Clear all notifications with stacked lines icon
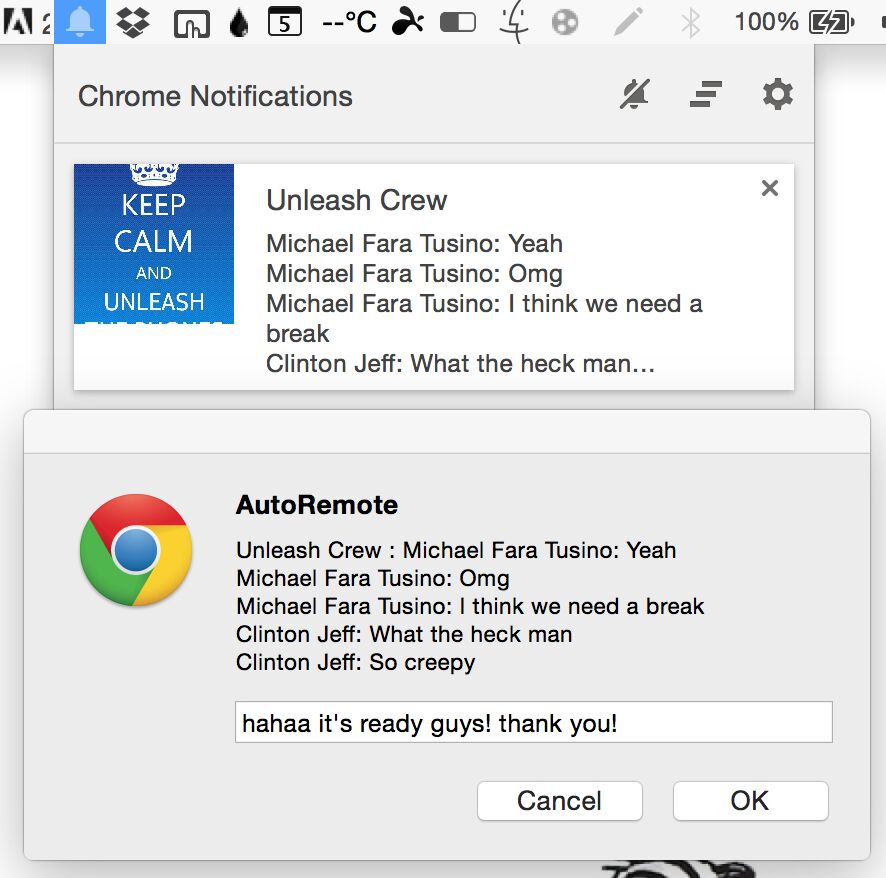The image size is (886, 878). 706,94
